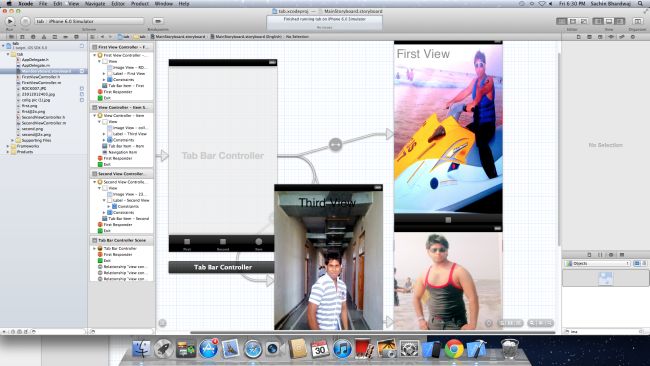650x366 pixels.
Task: Select the Third View scene image
Action: click(328, 260)
